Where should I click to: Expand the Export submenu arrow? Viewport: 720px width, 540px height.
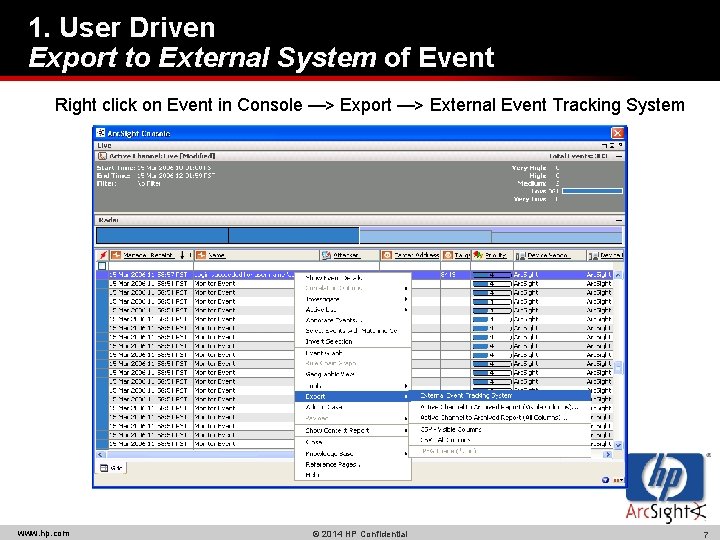point(406,396)
